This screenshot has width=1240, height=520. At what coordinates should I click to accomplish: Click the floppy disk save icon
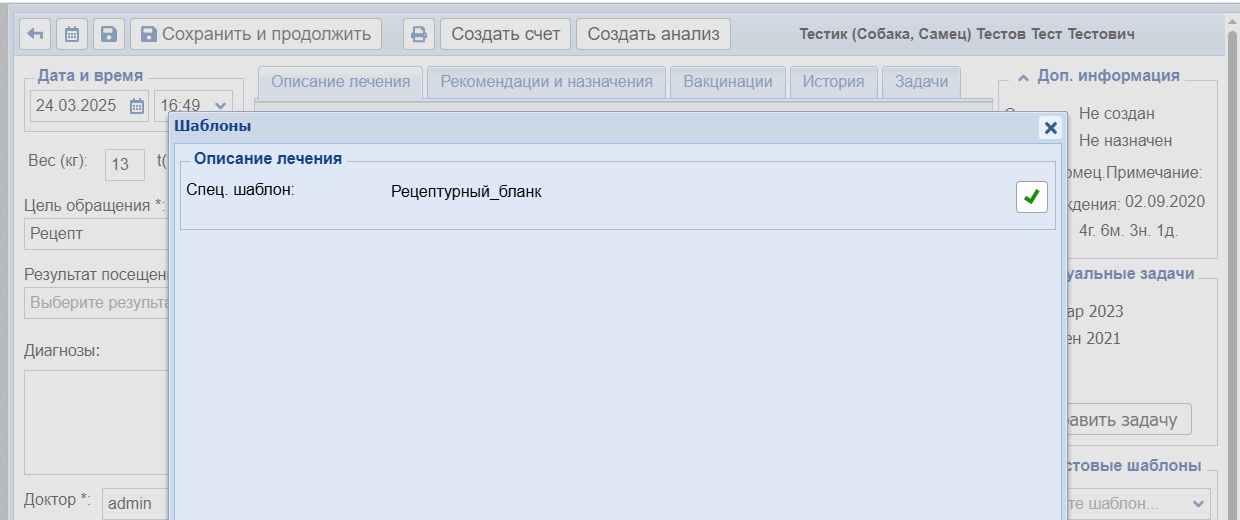click(109, 34)
